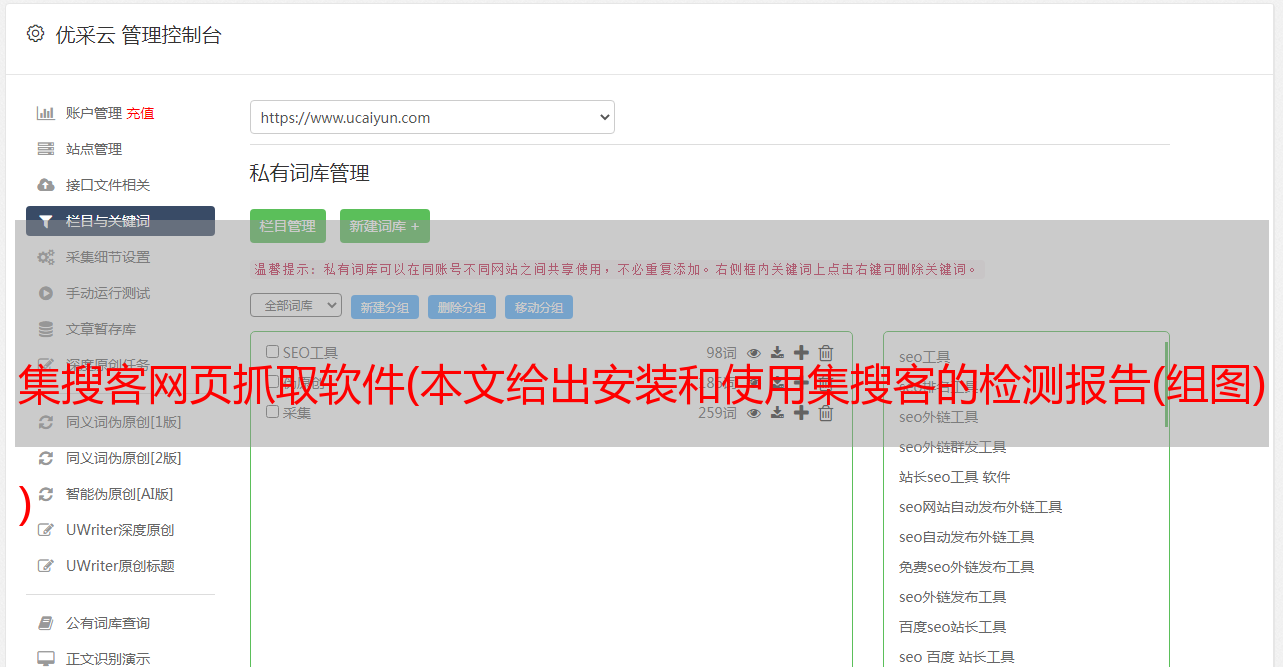1283x667 pixels.
Task: View keywords with SEO工具 row eye icon
Action: 754,353
